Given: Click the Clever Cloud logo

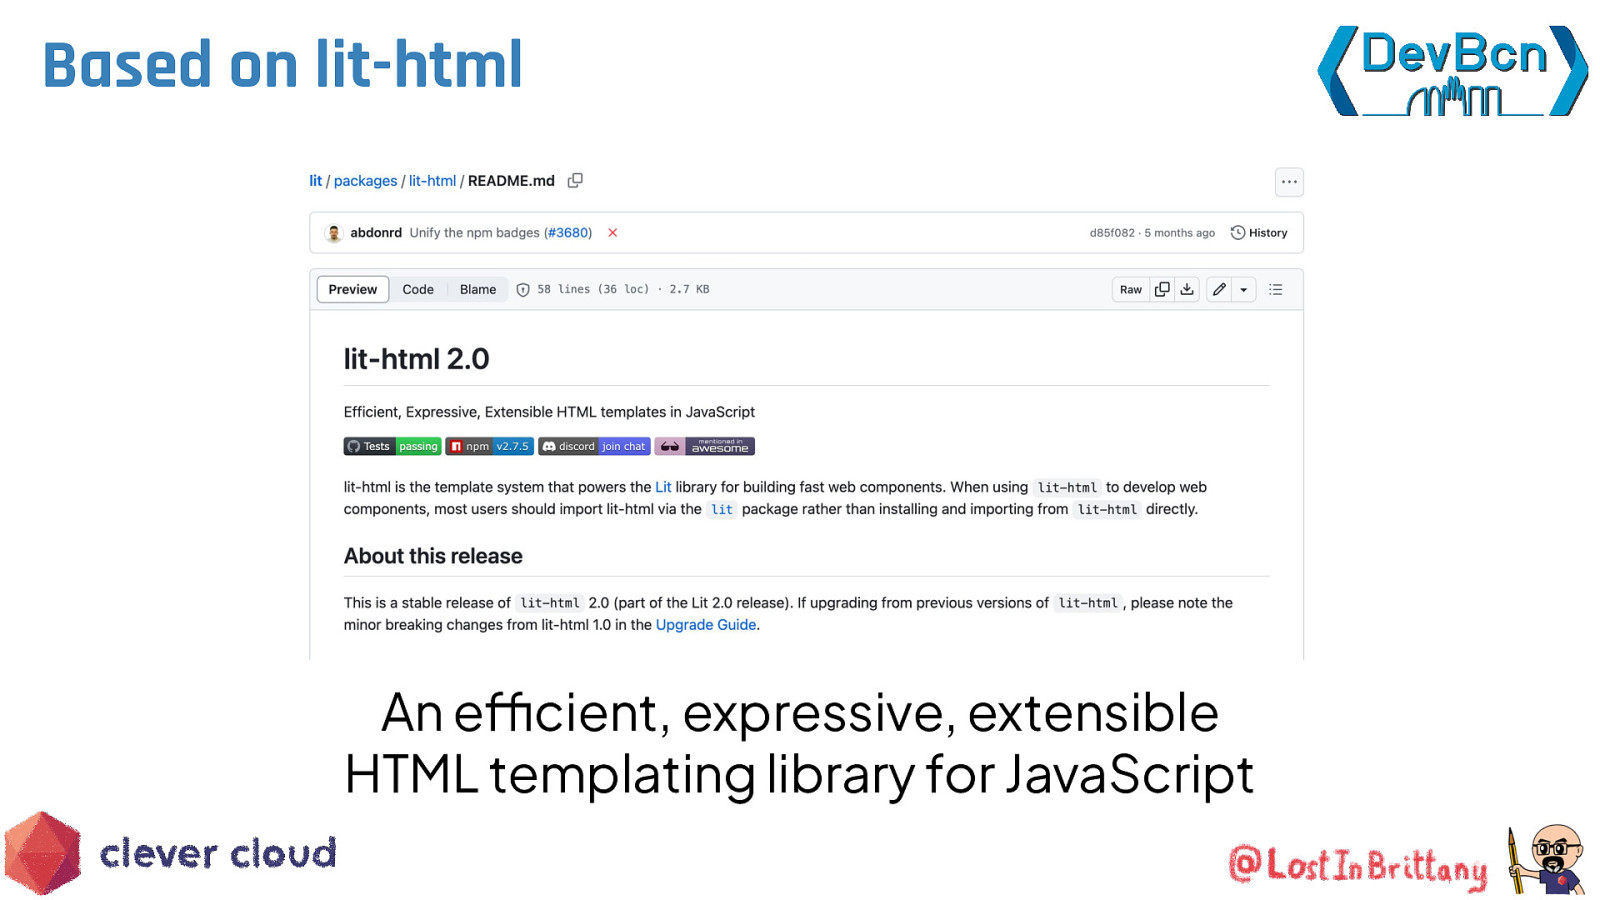Looking at the screenshot, I should [170, 853].
